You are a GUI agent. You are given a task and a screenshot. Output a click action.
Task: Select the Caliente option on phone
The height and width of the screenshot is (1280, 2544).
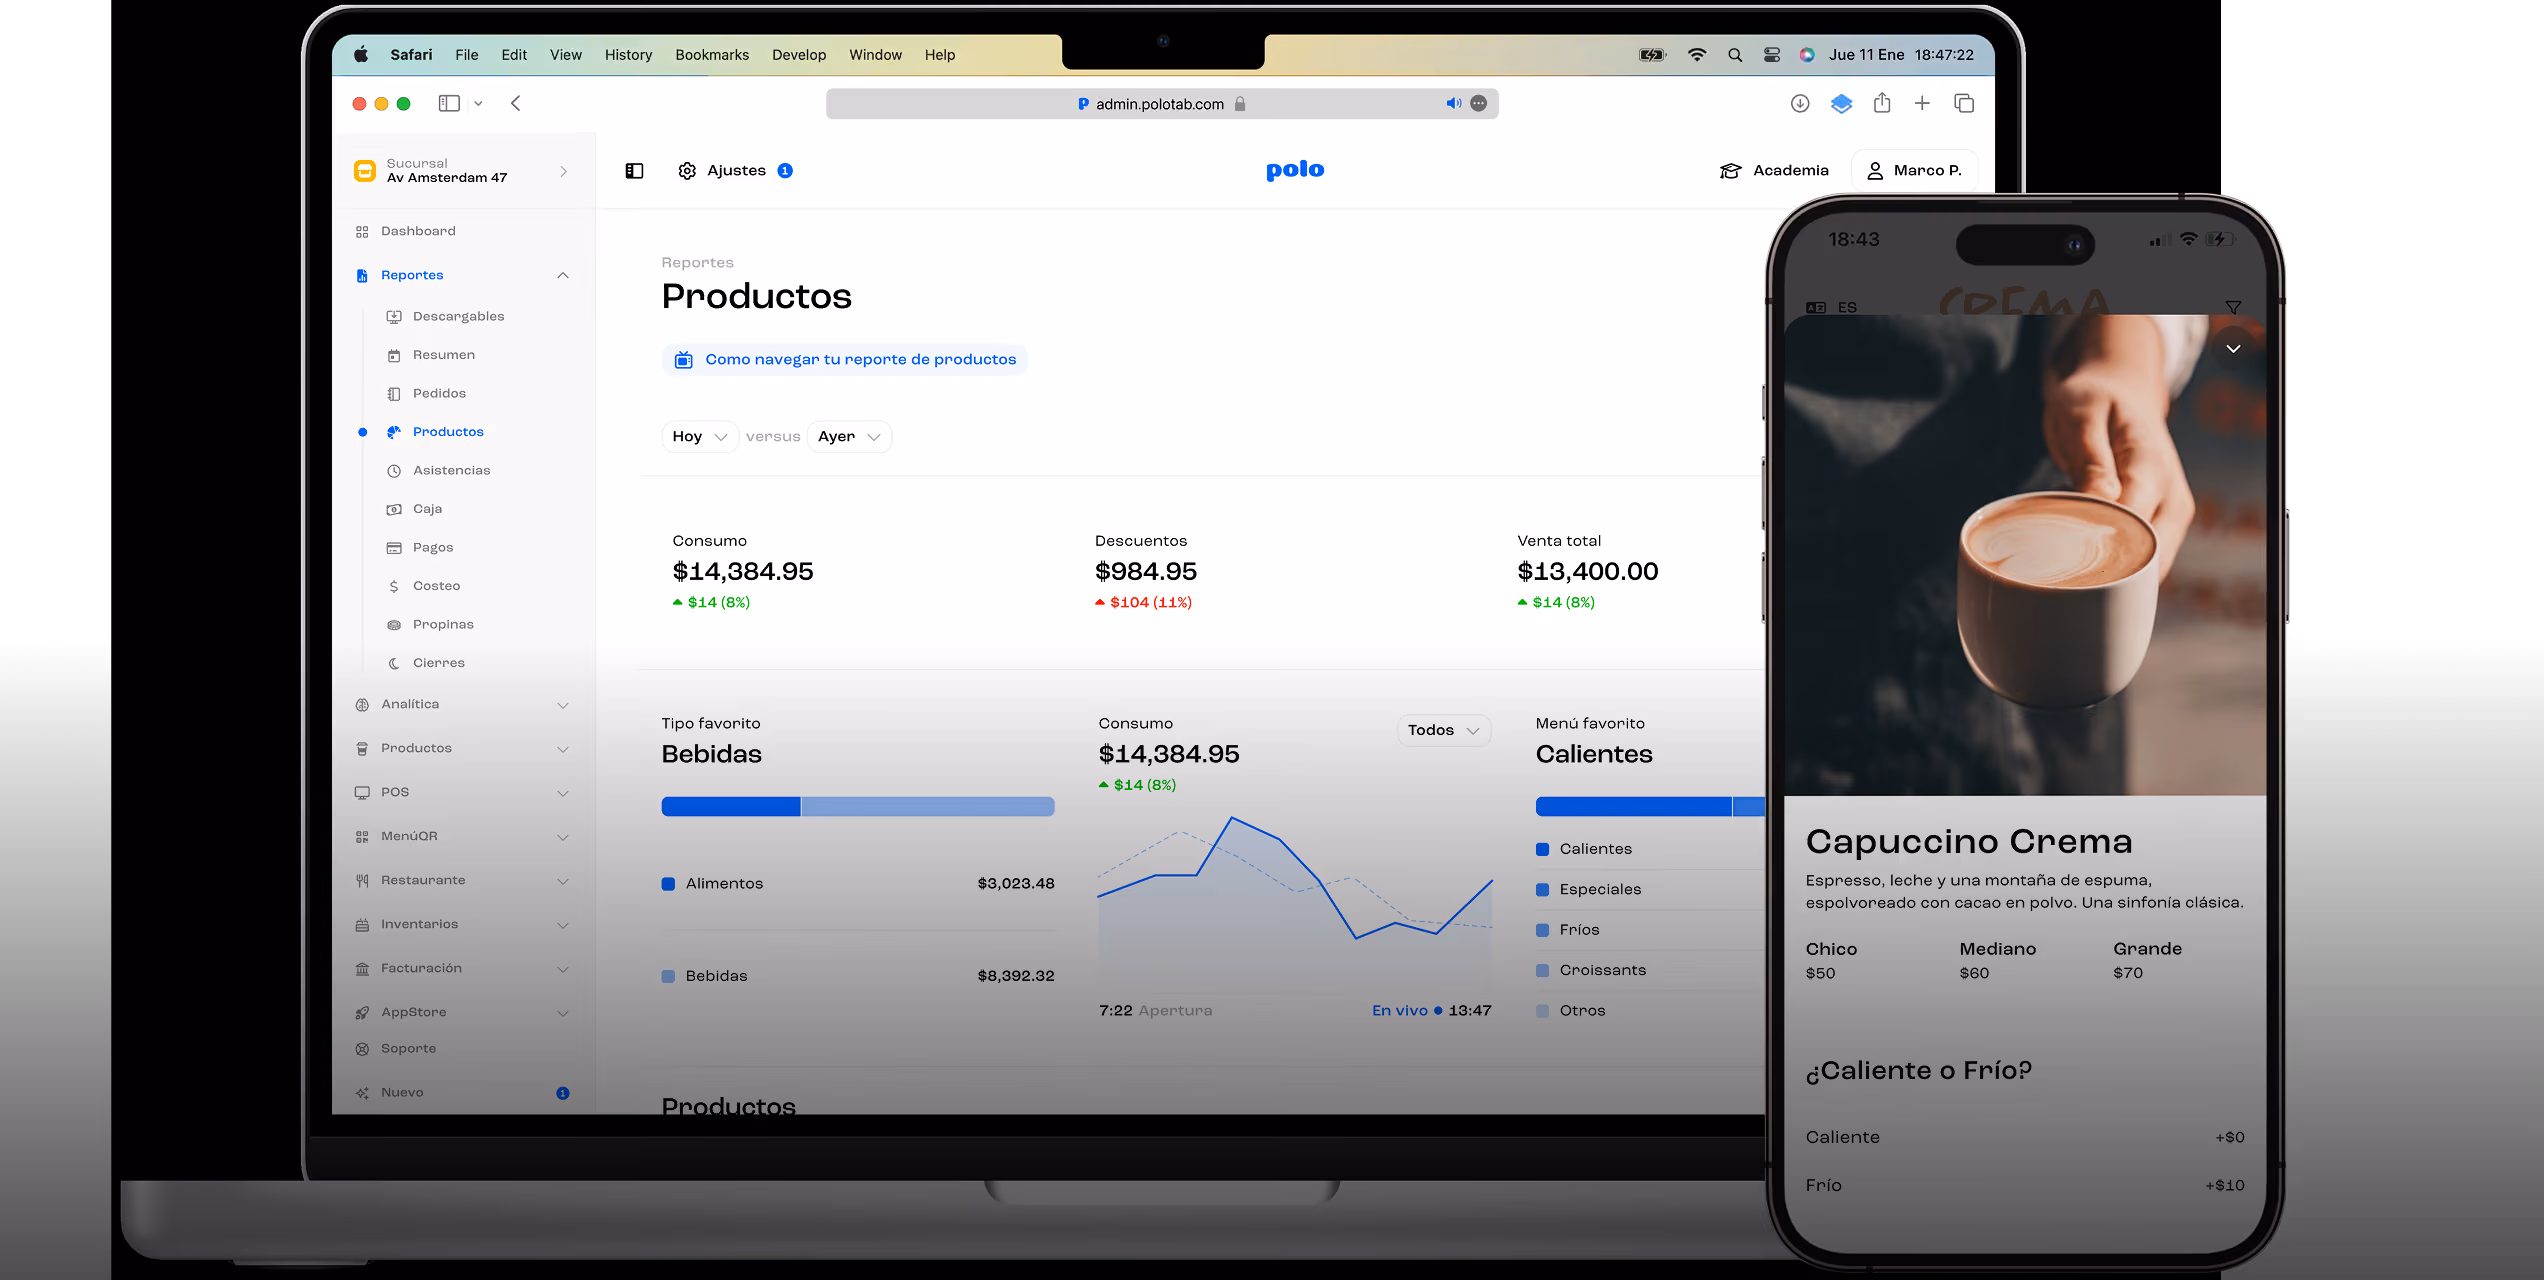[2025, 1137]
